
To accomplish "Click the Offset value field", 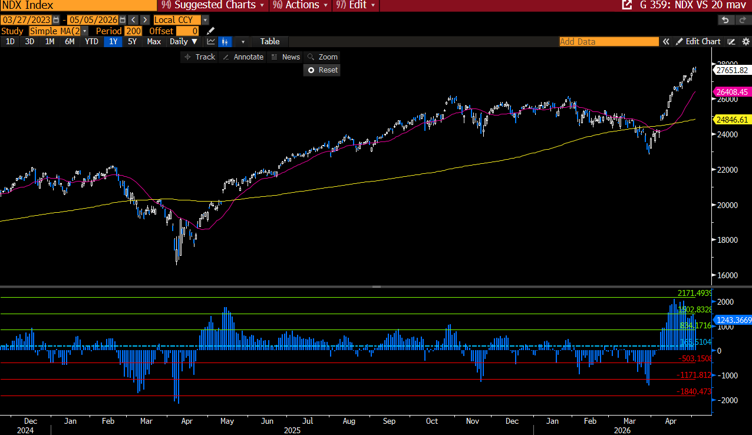I will [x=188, y=31].
